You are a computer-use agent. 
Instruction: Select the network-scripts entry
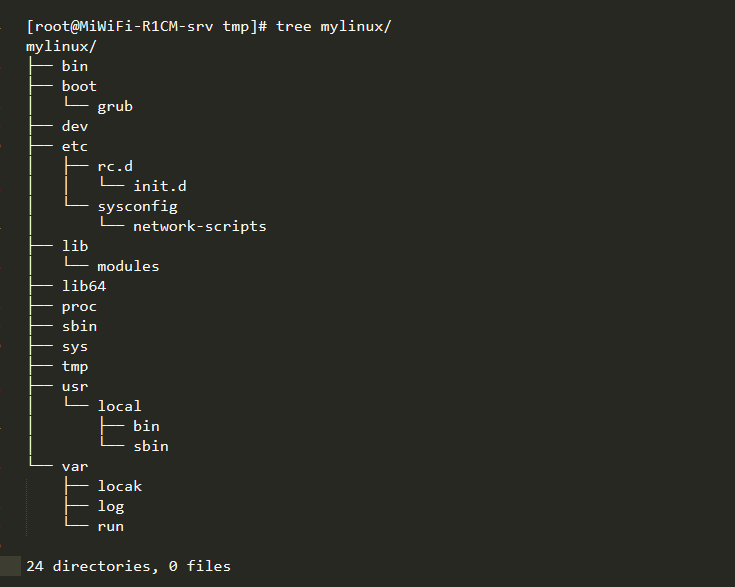pos(200,226)
